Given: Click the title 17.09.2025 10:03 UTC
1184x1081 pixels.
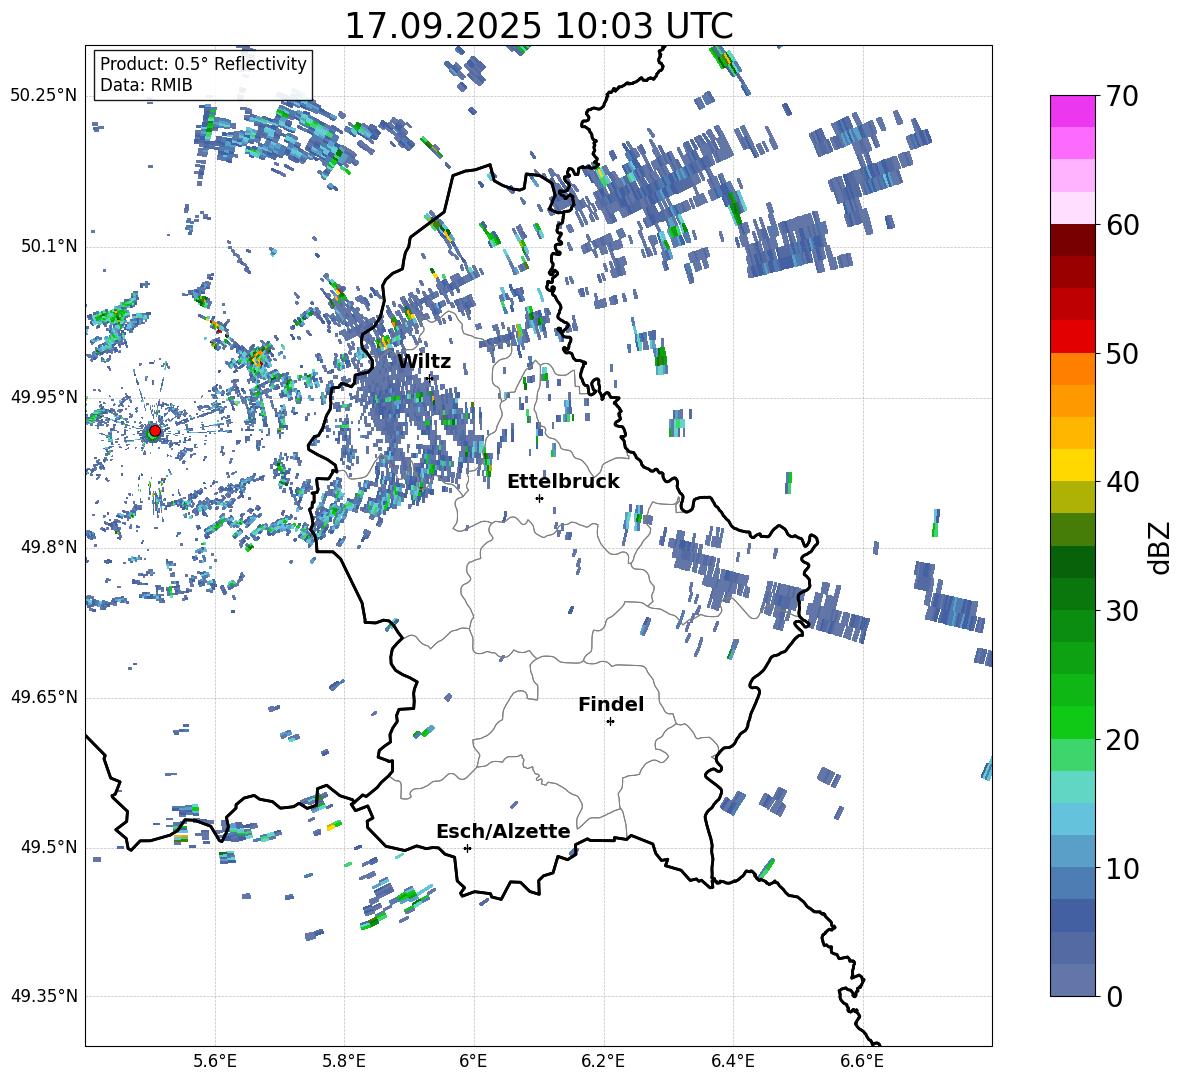Looking at the screenshot, I should coord(539,26).
